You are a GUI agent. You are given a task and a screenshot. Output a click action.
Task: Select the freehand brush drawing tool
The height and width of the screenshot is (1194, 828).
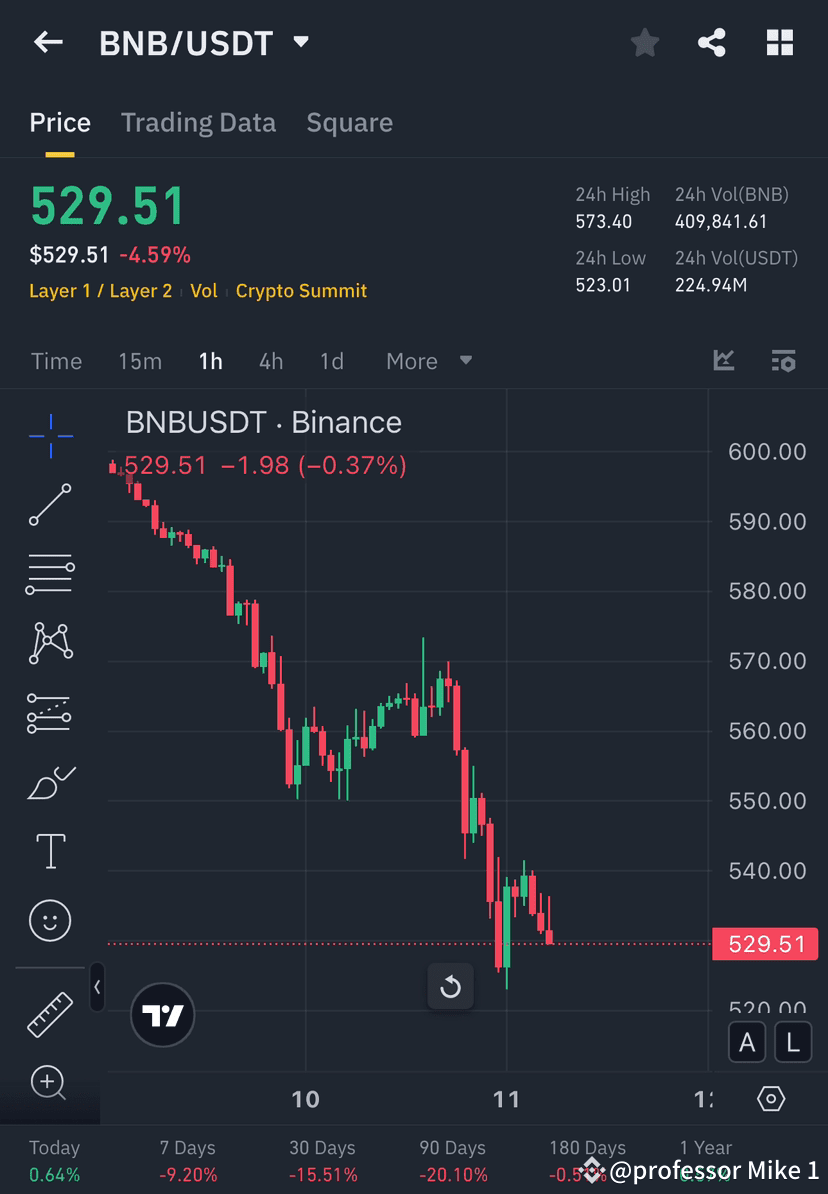point(50,782)
